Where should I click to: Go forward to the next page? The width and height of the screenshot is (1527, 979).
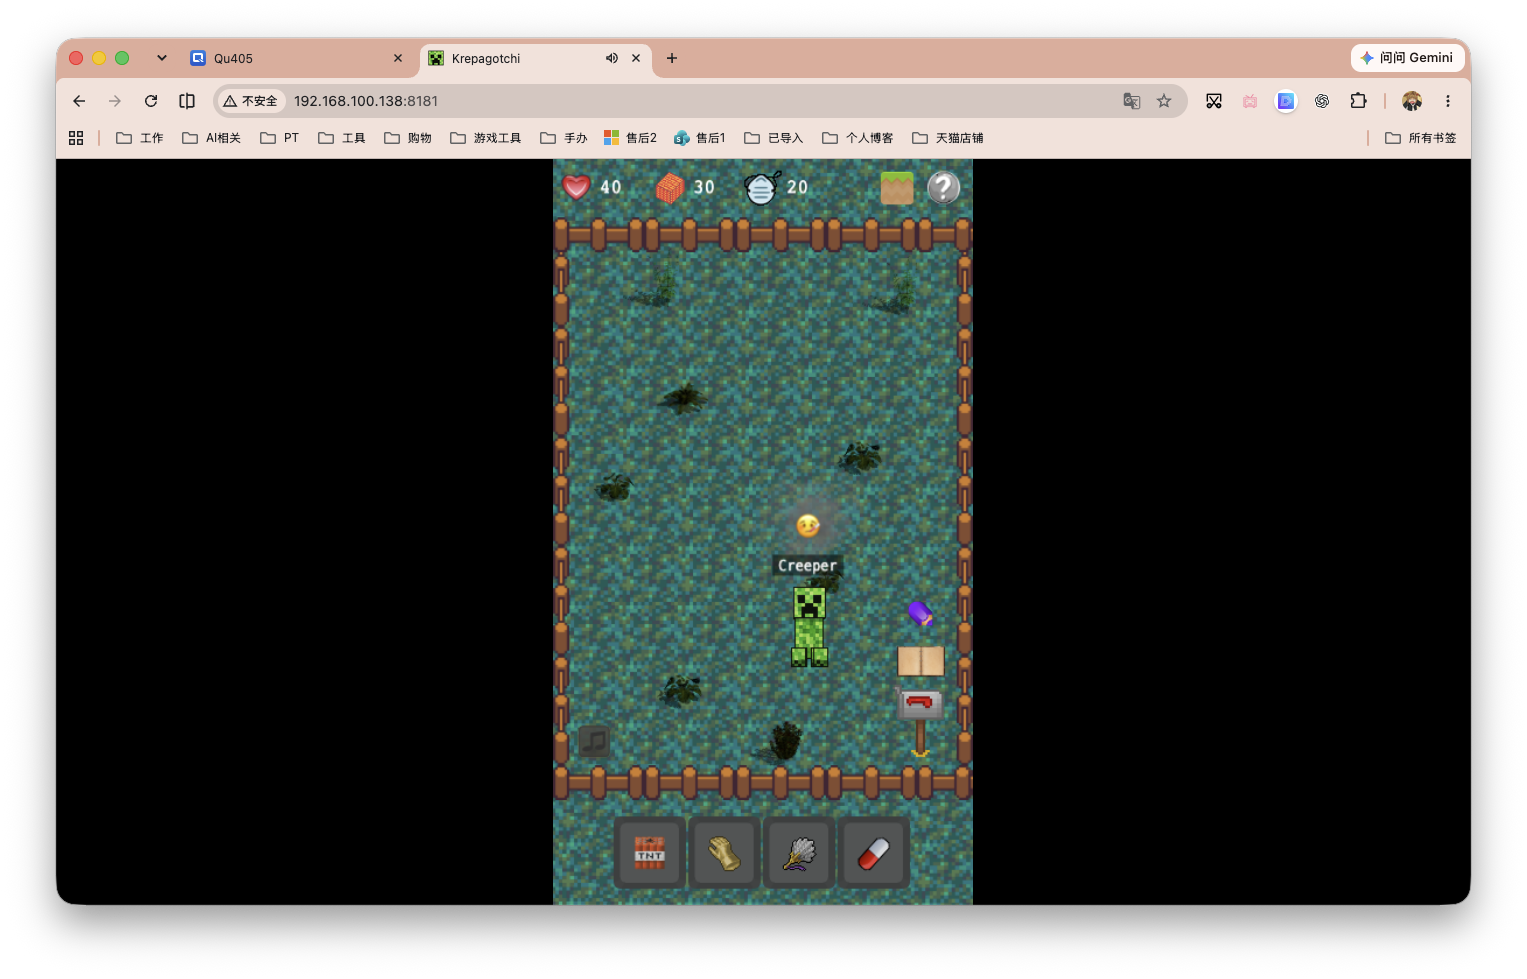(115, 101)
